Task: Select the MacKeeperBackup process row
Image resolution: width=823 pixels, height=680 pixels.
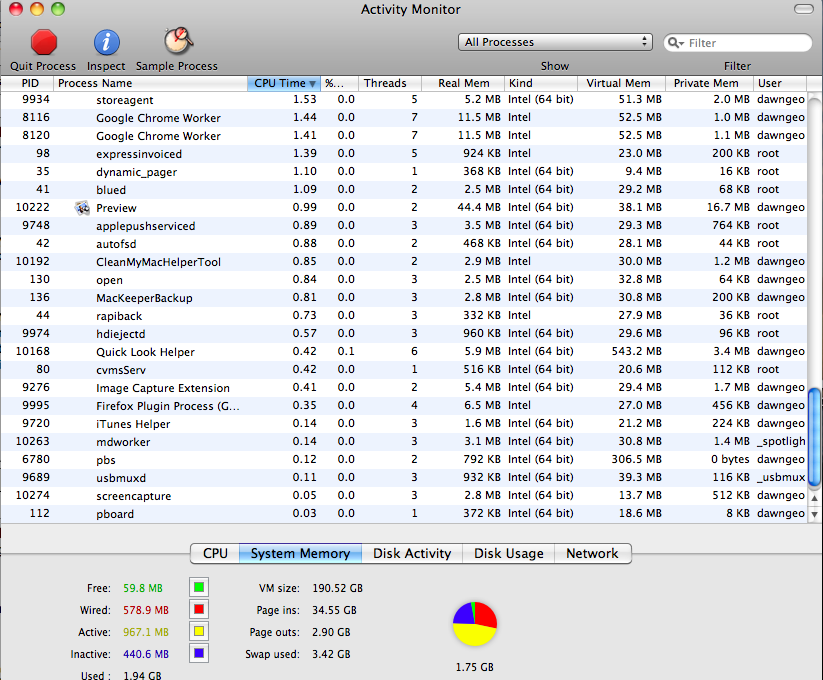Action: coord(404,298)
